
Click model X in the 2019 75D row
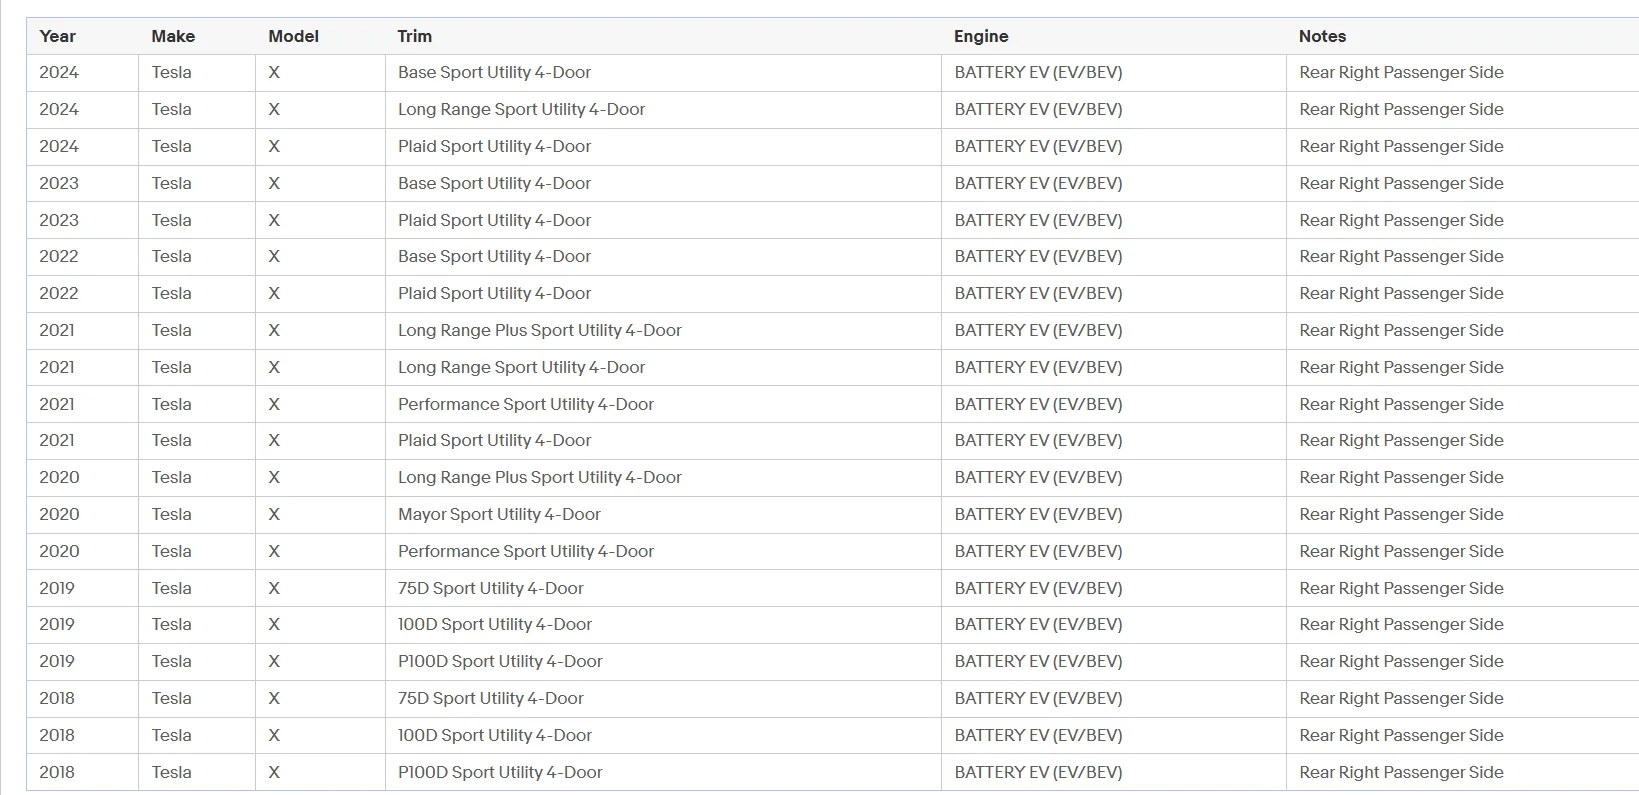(274, 588)
